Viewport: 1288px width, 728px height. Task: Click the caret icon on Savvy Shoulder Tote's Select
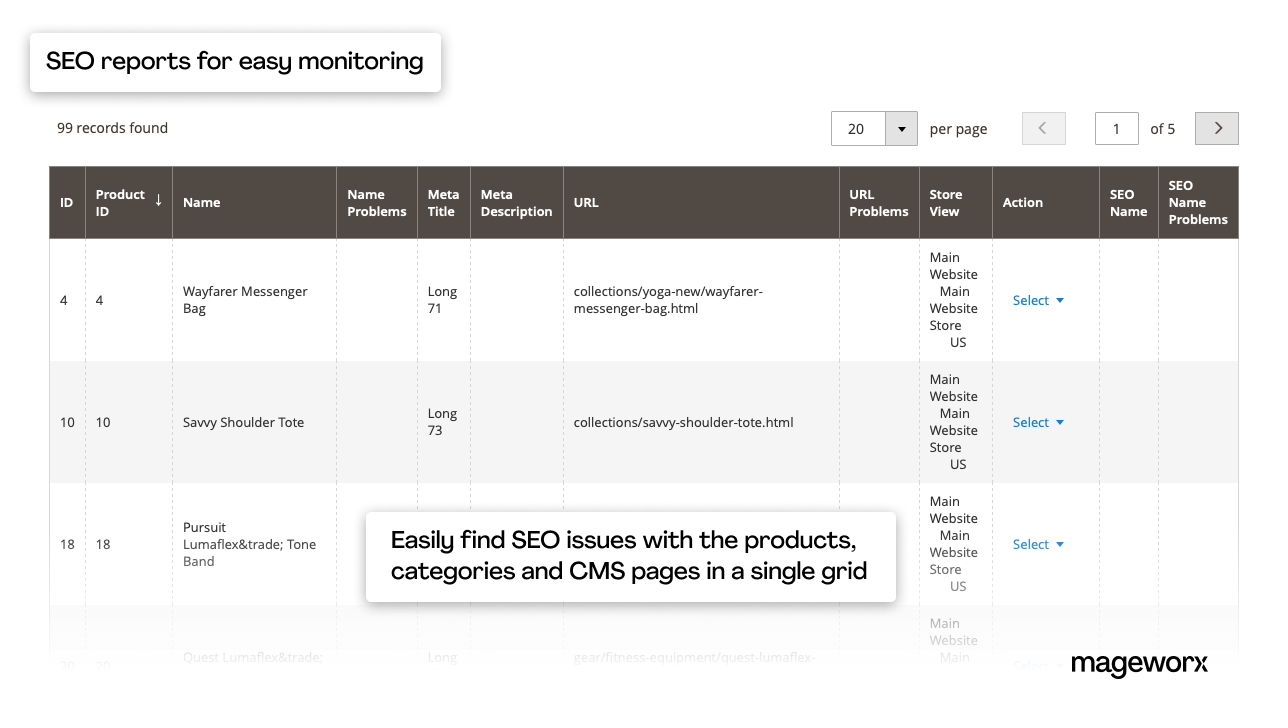click(1060, 422)
